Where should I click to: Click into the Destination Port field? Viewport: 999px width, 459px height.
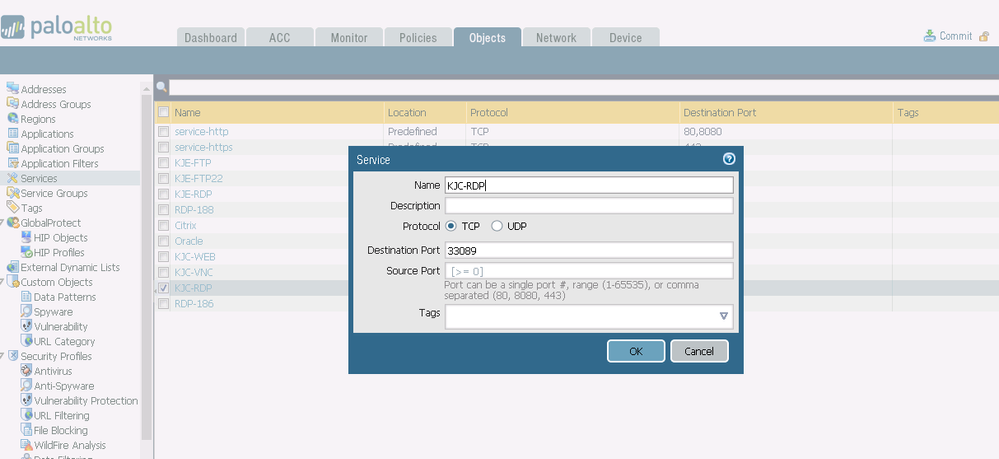[x=589, y=250]
